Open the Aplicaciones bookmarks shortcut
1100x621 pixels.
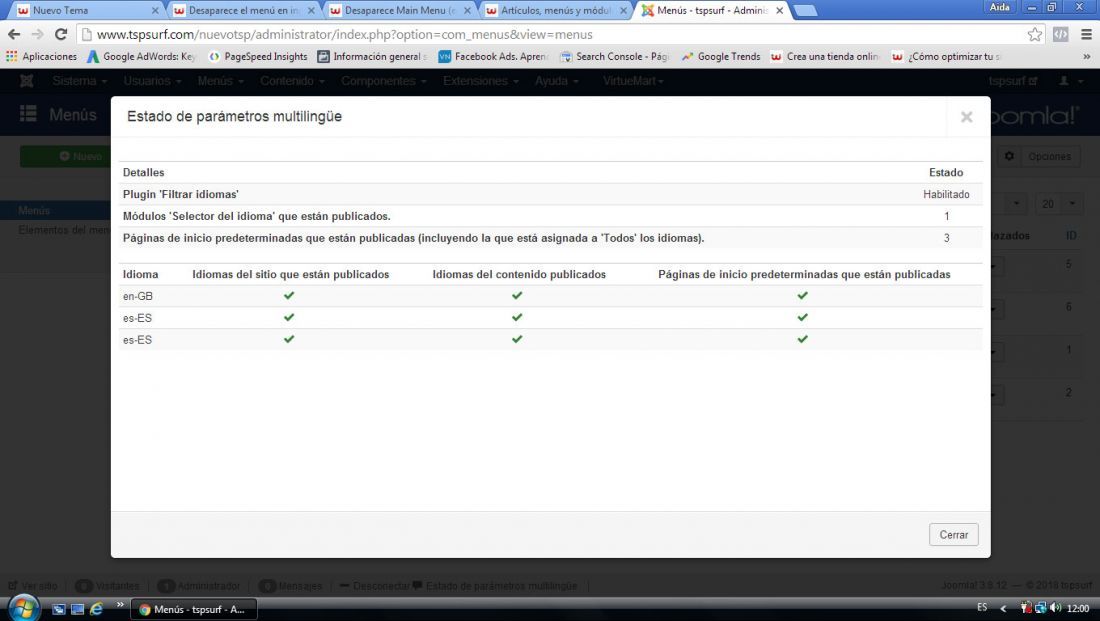pyautogui.click(x=41, y=56)
